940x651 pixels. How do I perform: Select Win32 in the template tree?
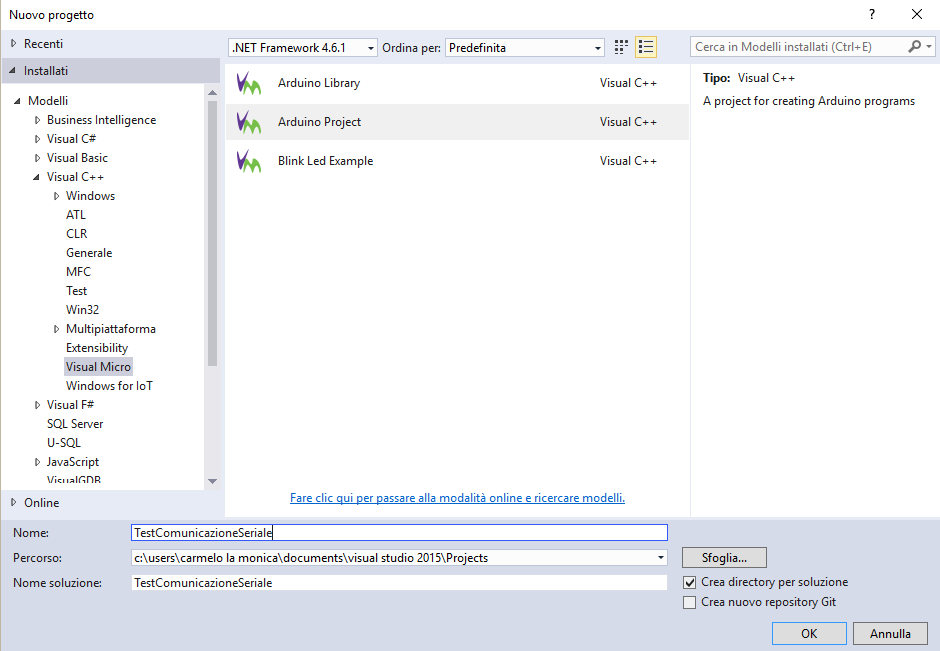83,310
